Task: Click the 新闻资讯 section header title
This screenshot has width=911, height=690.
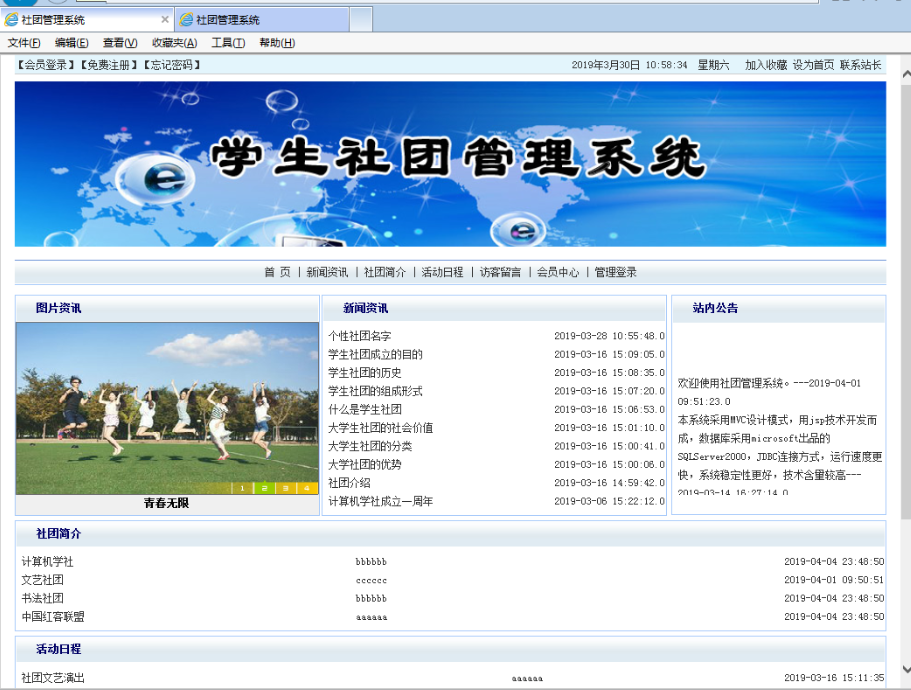Action: (365, 308)
